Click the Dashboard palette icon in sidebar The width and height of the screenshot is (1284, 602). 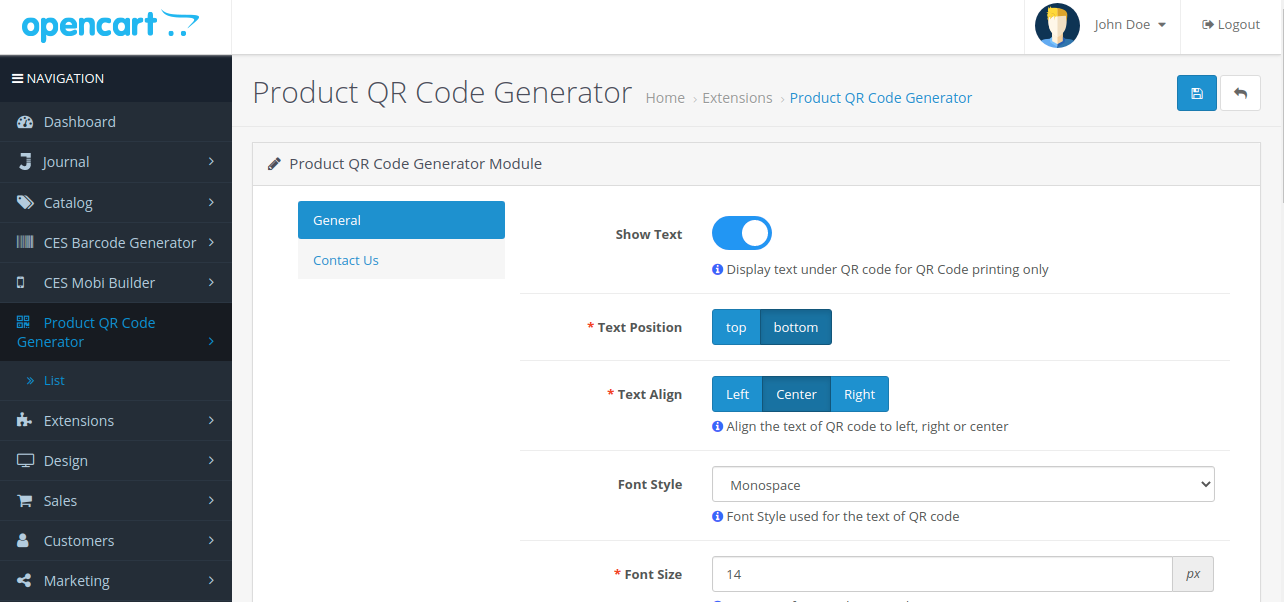[x=25, y=122]
